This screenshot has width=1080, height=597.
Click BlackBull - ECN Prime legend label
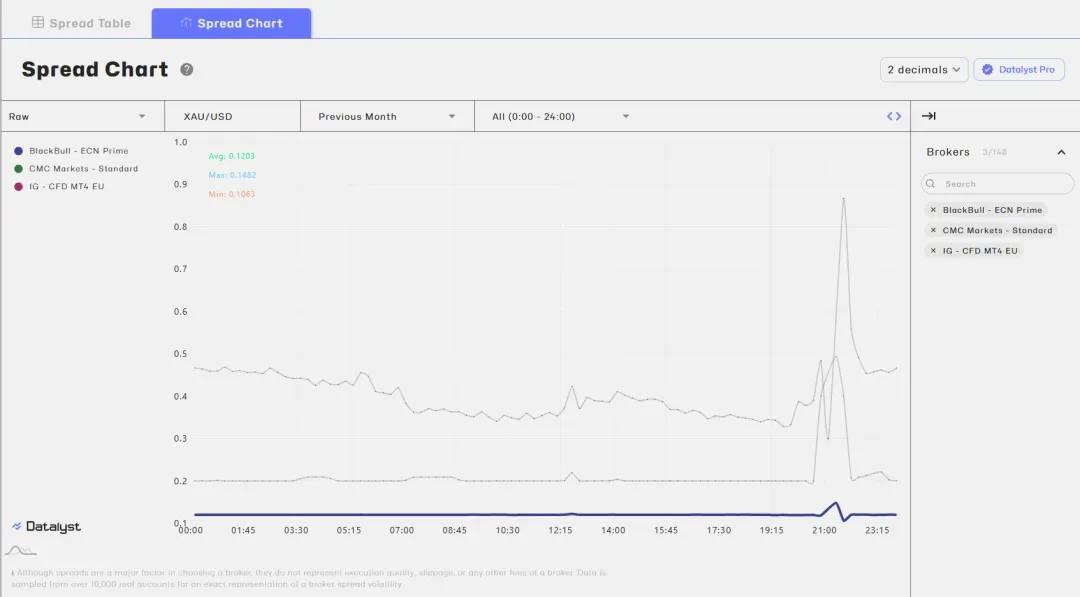click(x=79, y=151)
